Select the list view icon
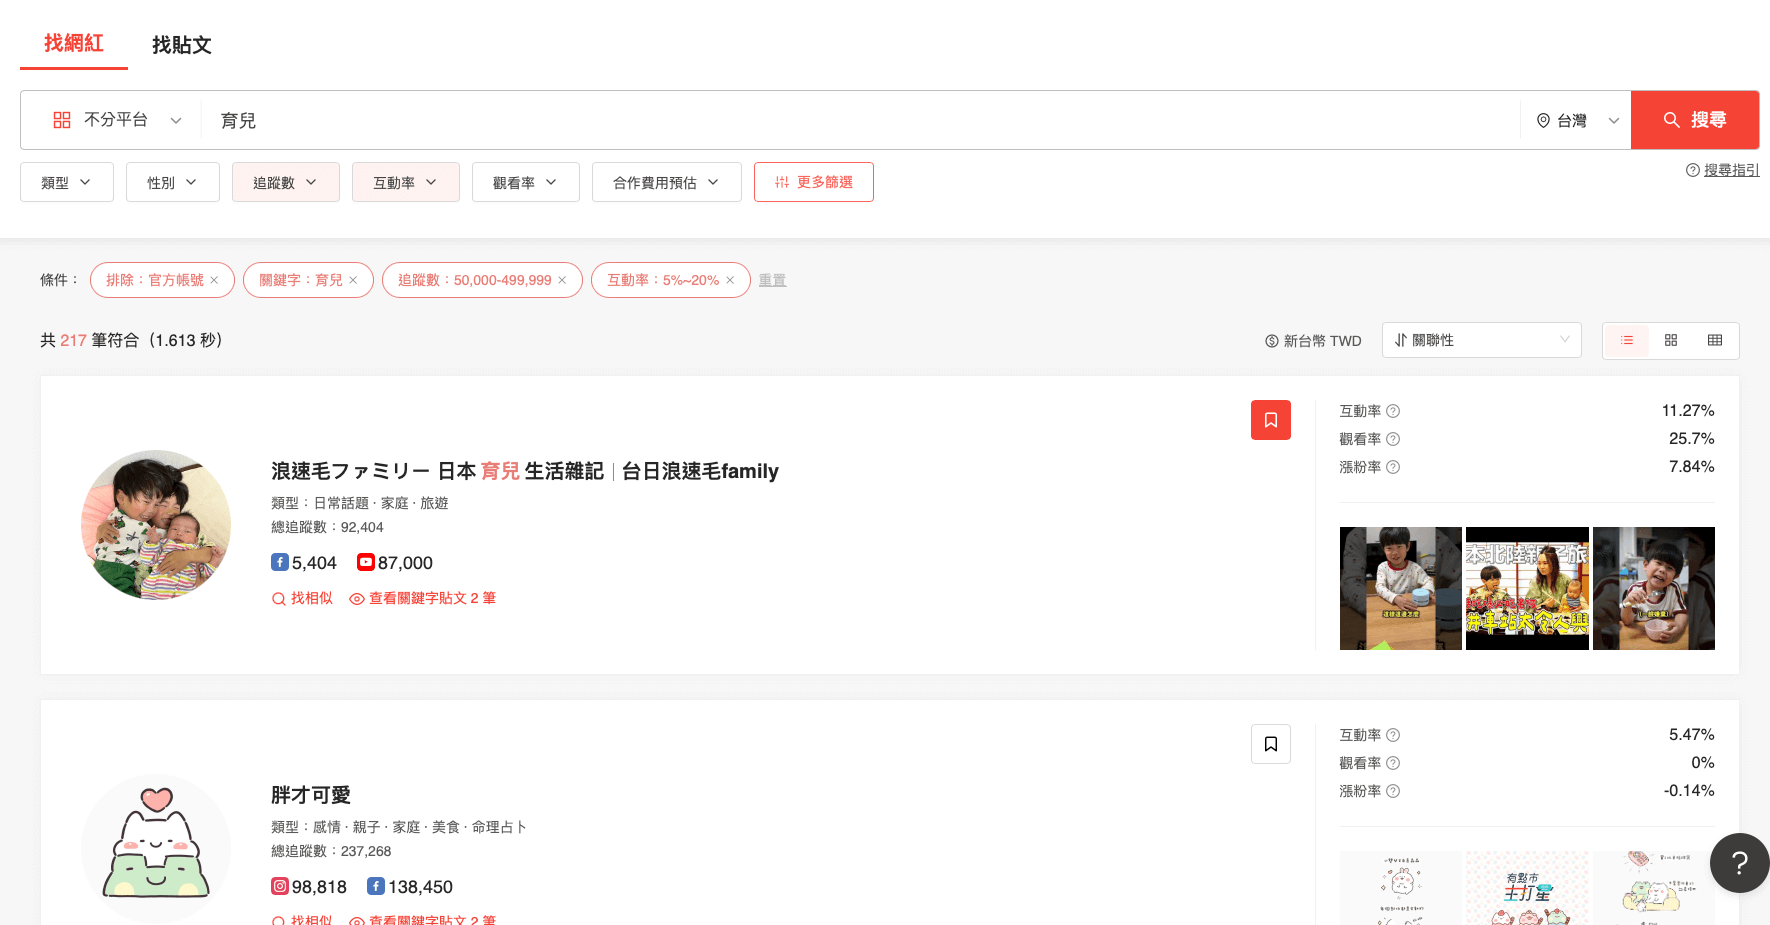The width and height of the screenshot is (1770, 925). click(1627, 340)
